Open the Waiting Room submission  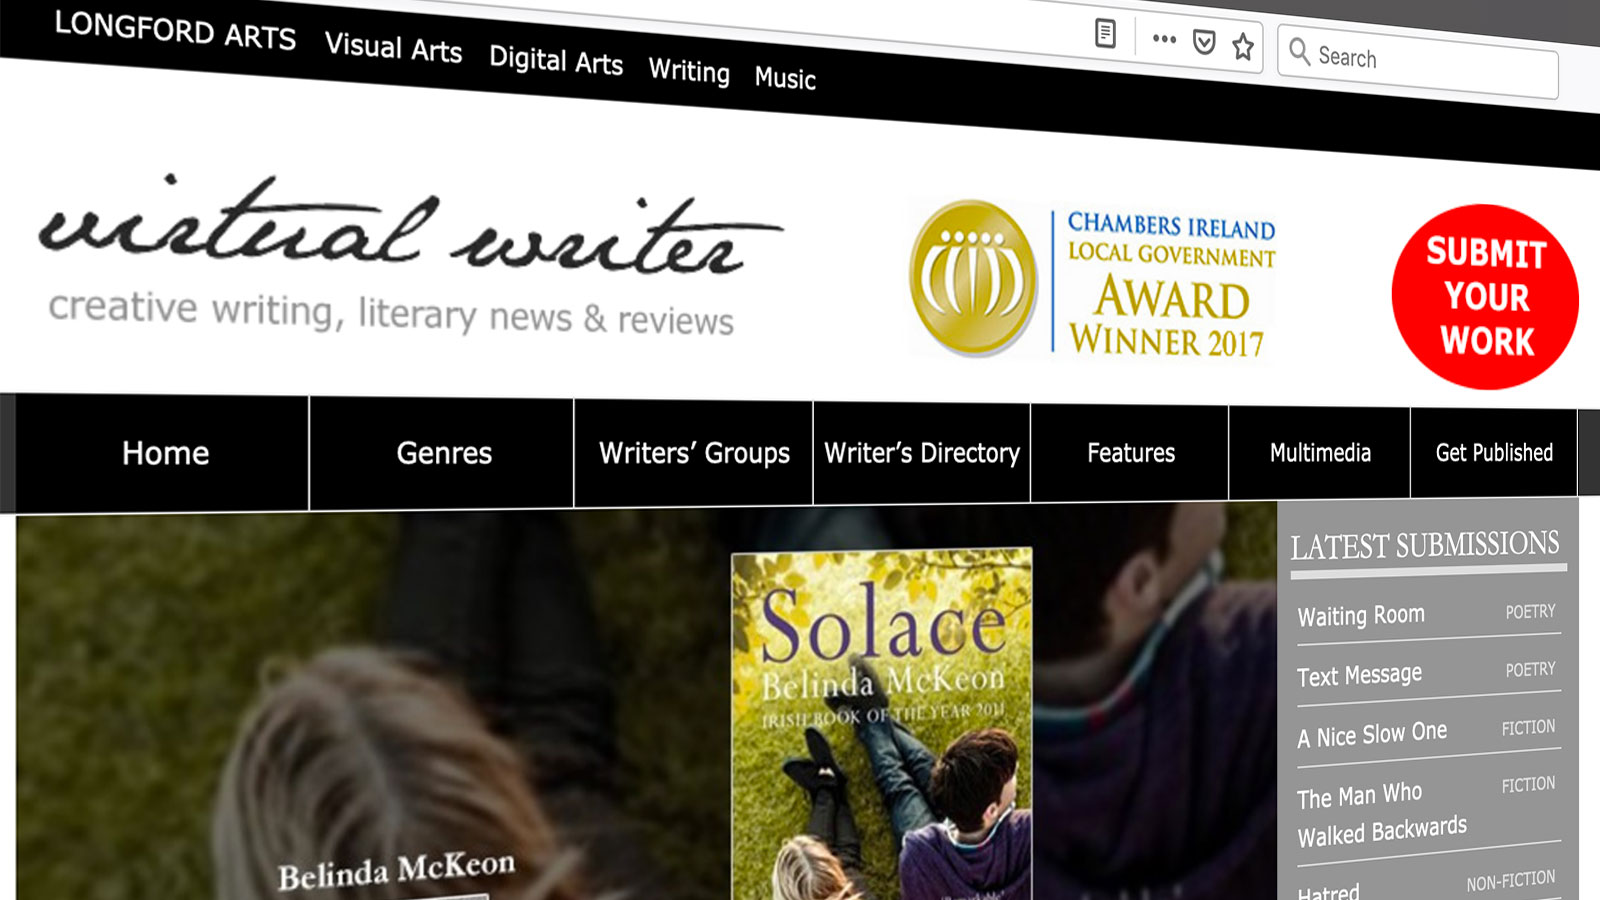pos(1361,615)
